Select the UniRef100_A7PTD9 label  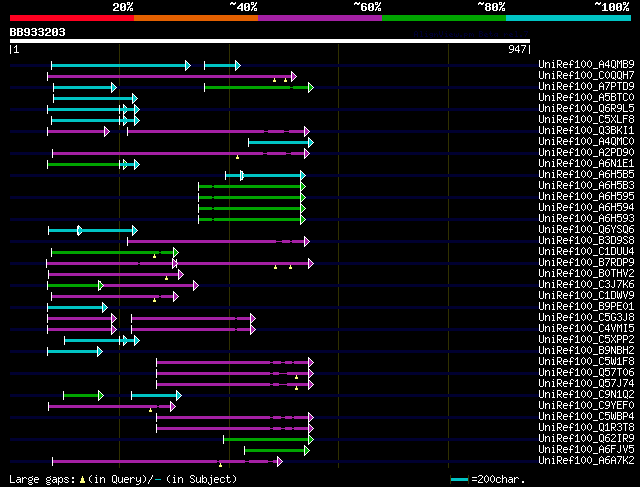point(586,86)
